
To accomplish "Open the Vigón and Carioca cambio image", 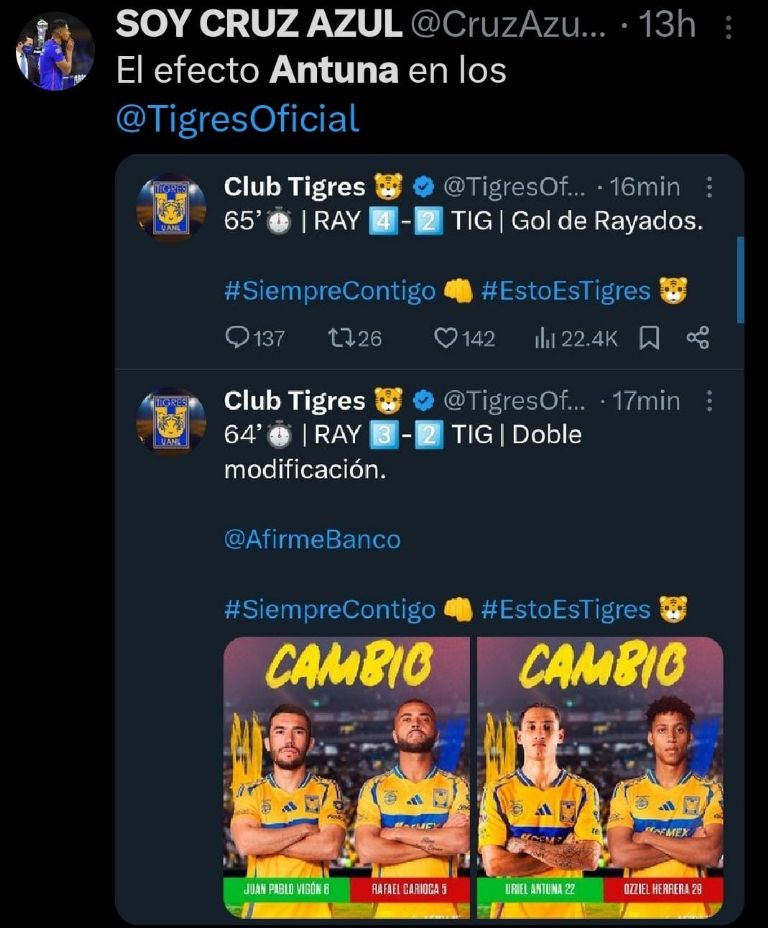I will click(346, 777).
